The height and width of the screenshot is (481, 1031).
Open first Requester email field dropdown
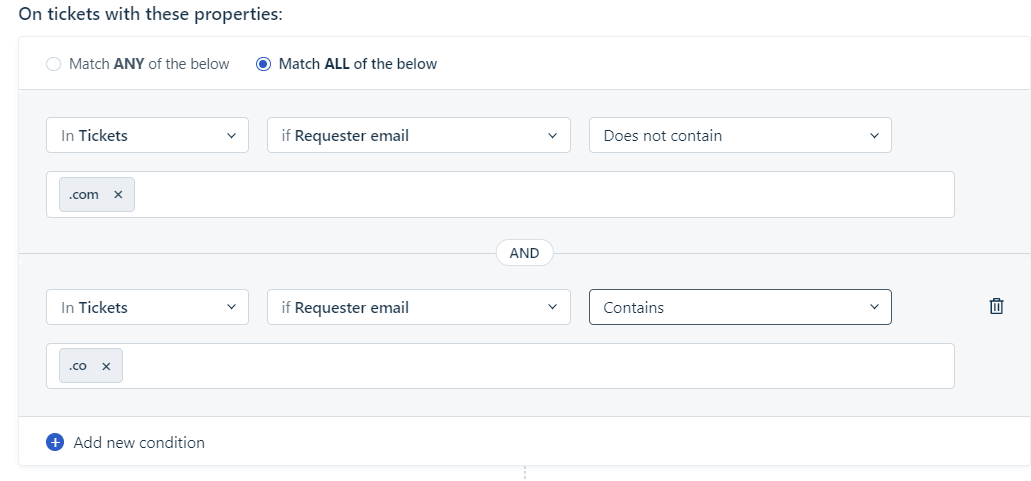tap(418, 136)
